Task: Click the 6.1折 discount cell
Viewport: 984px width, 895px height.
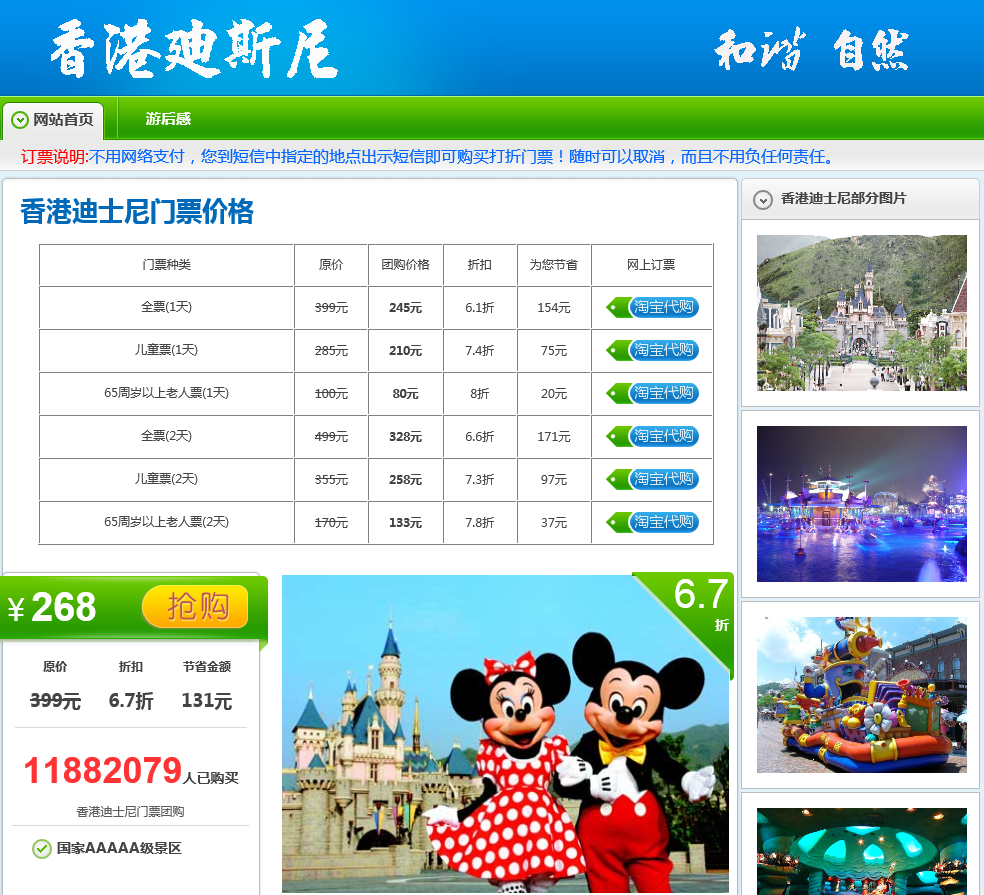Action: coord(479,308)
